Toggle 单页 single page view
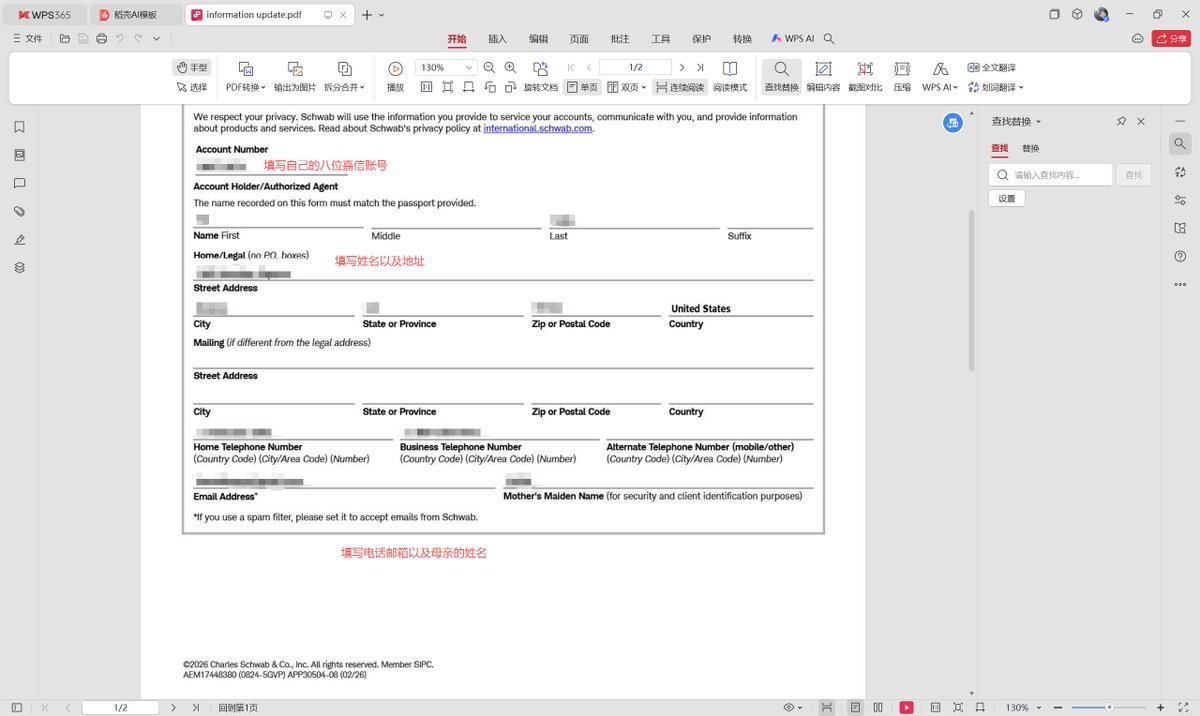This screenshot has height=716, width=1200. (x=582, y=87)
